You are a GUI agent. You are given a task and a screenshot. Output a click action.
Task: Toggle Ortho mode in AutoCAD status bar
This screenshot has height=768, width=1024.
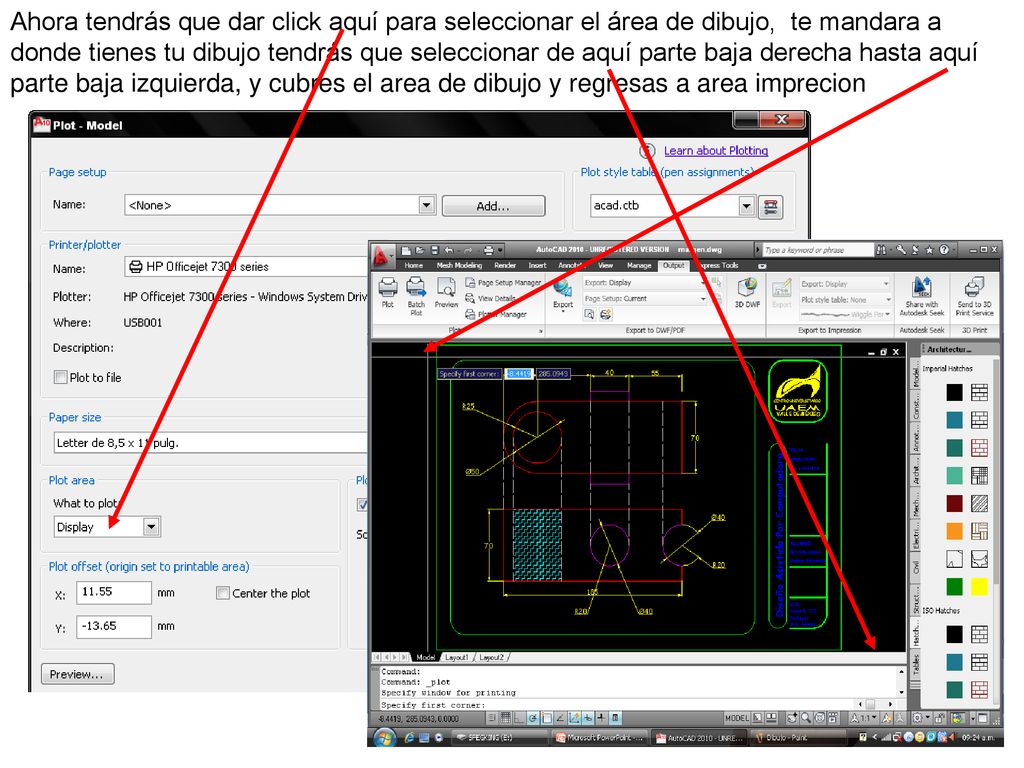(x=519, y=718)
